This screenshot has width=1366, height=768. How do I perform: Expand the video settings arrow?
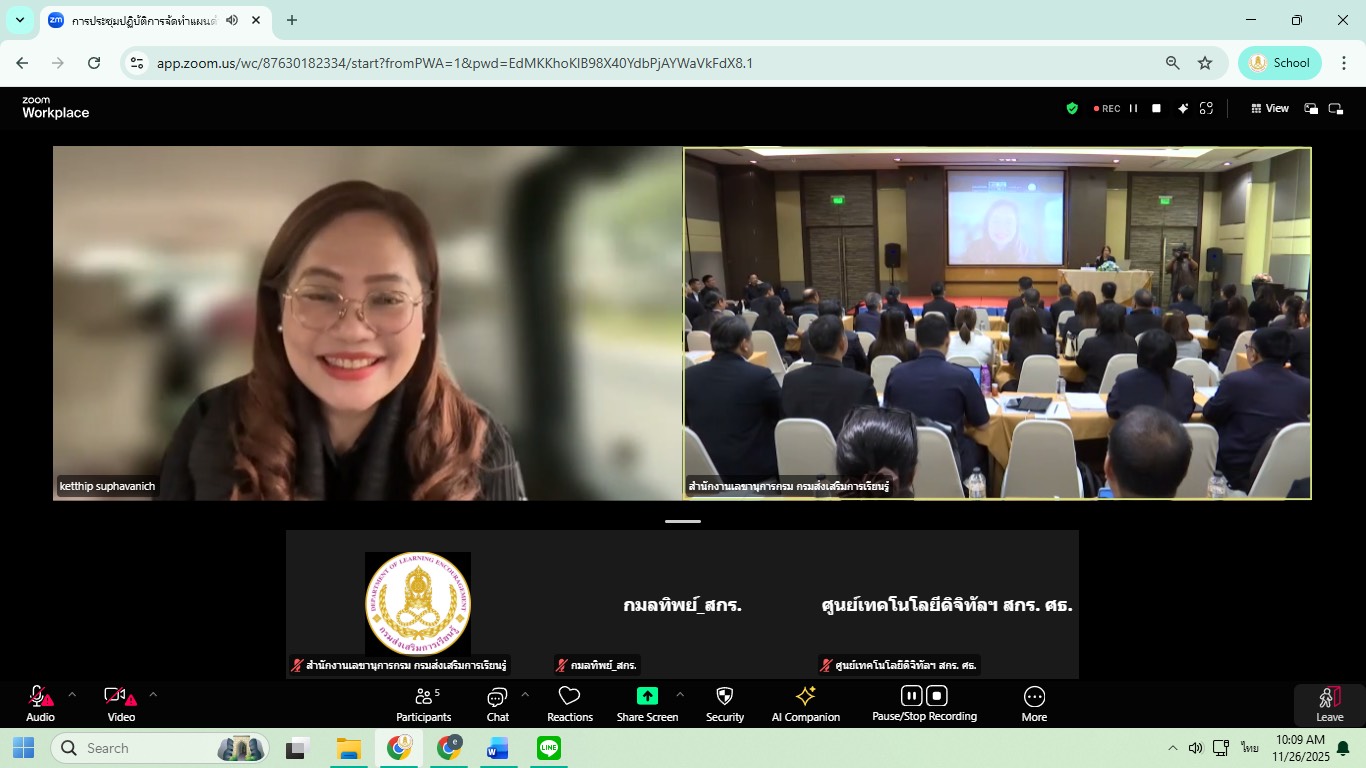point(153,693)
